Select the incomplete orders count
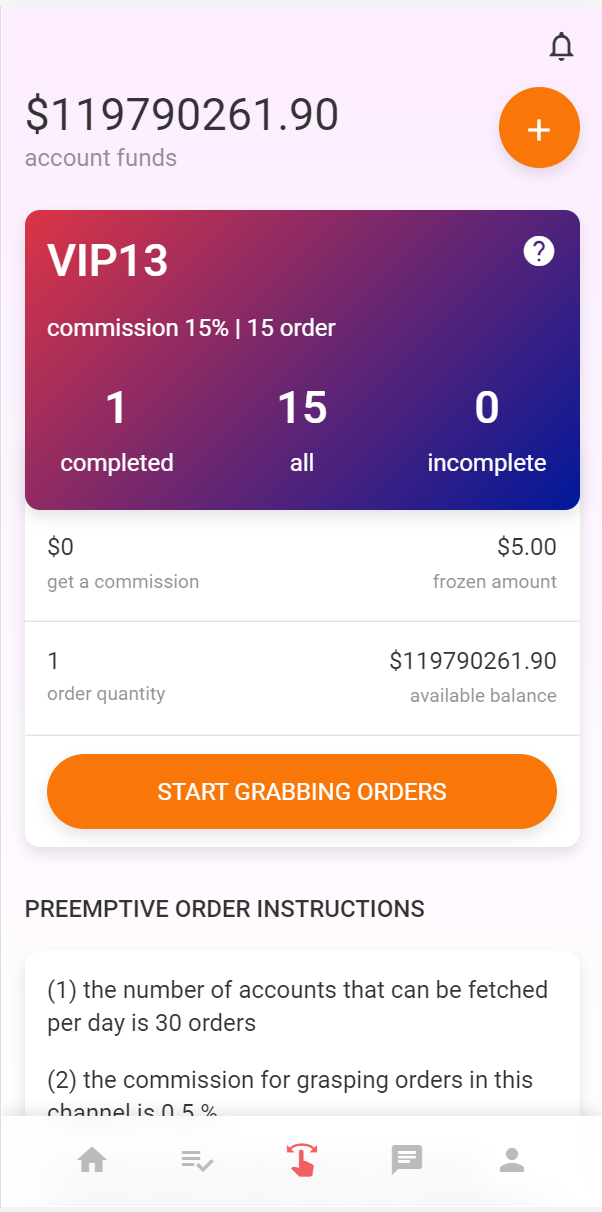 pos(487,408)
